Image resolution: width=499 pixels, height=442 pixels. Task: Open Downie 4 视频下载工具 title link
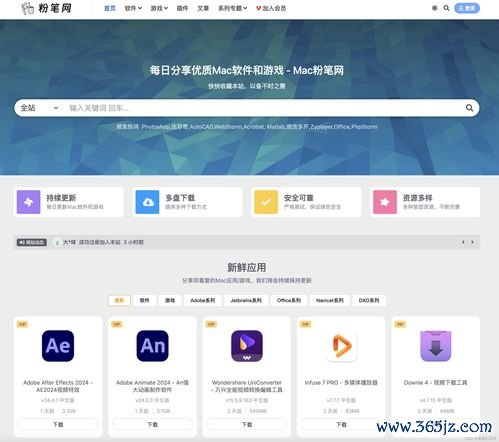(x=436, y=383)
